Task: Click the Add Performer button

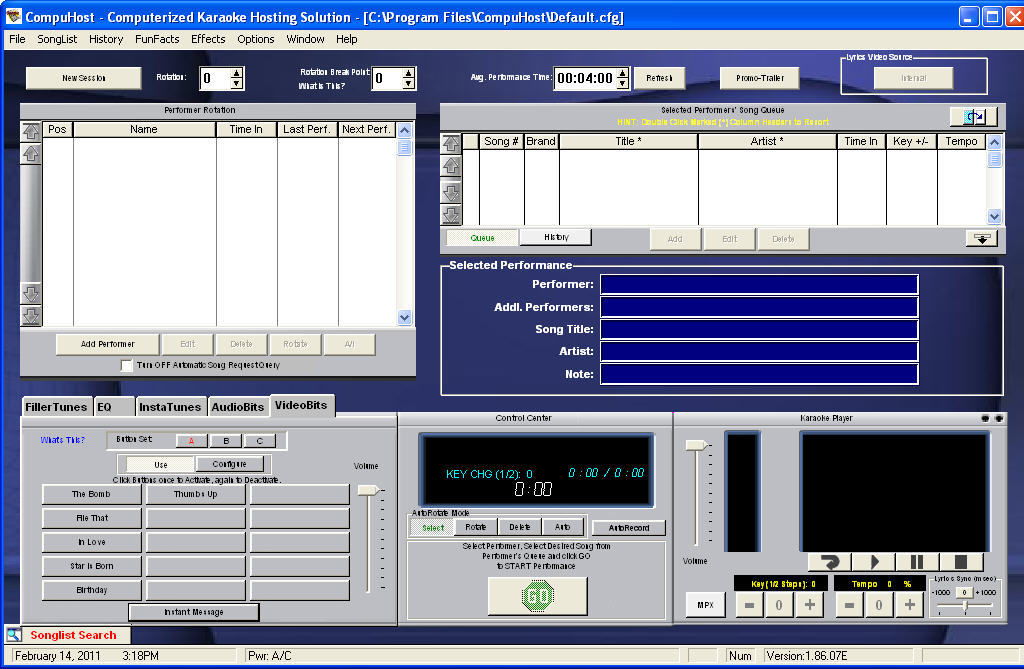Action: coord(109,344)
